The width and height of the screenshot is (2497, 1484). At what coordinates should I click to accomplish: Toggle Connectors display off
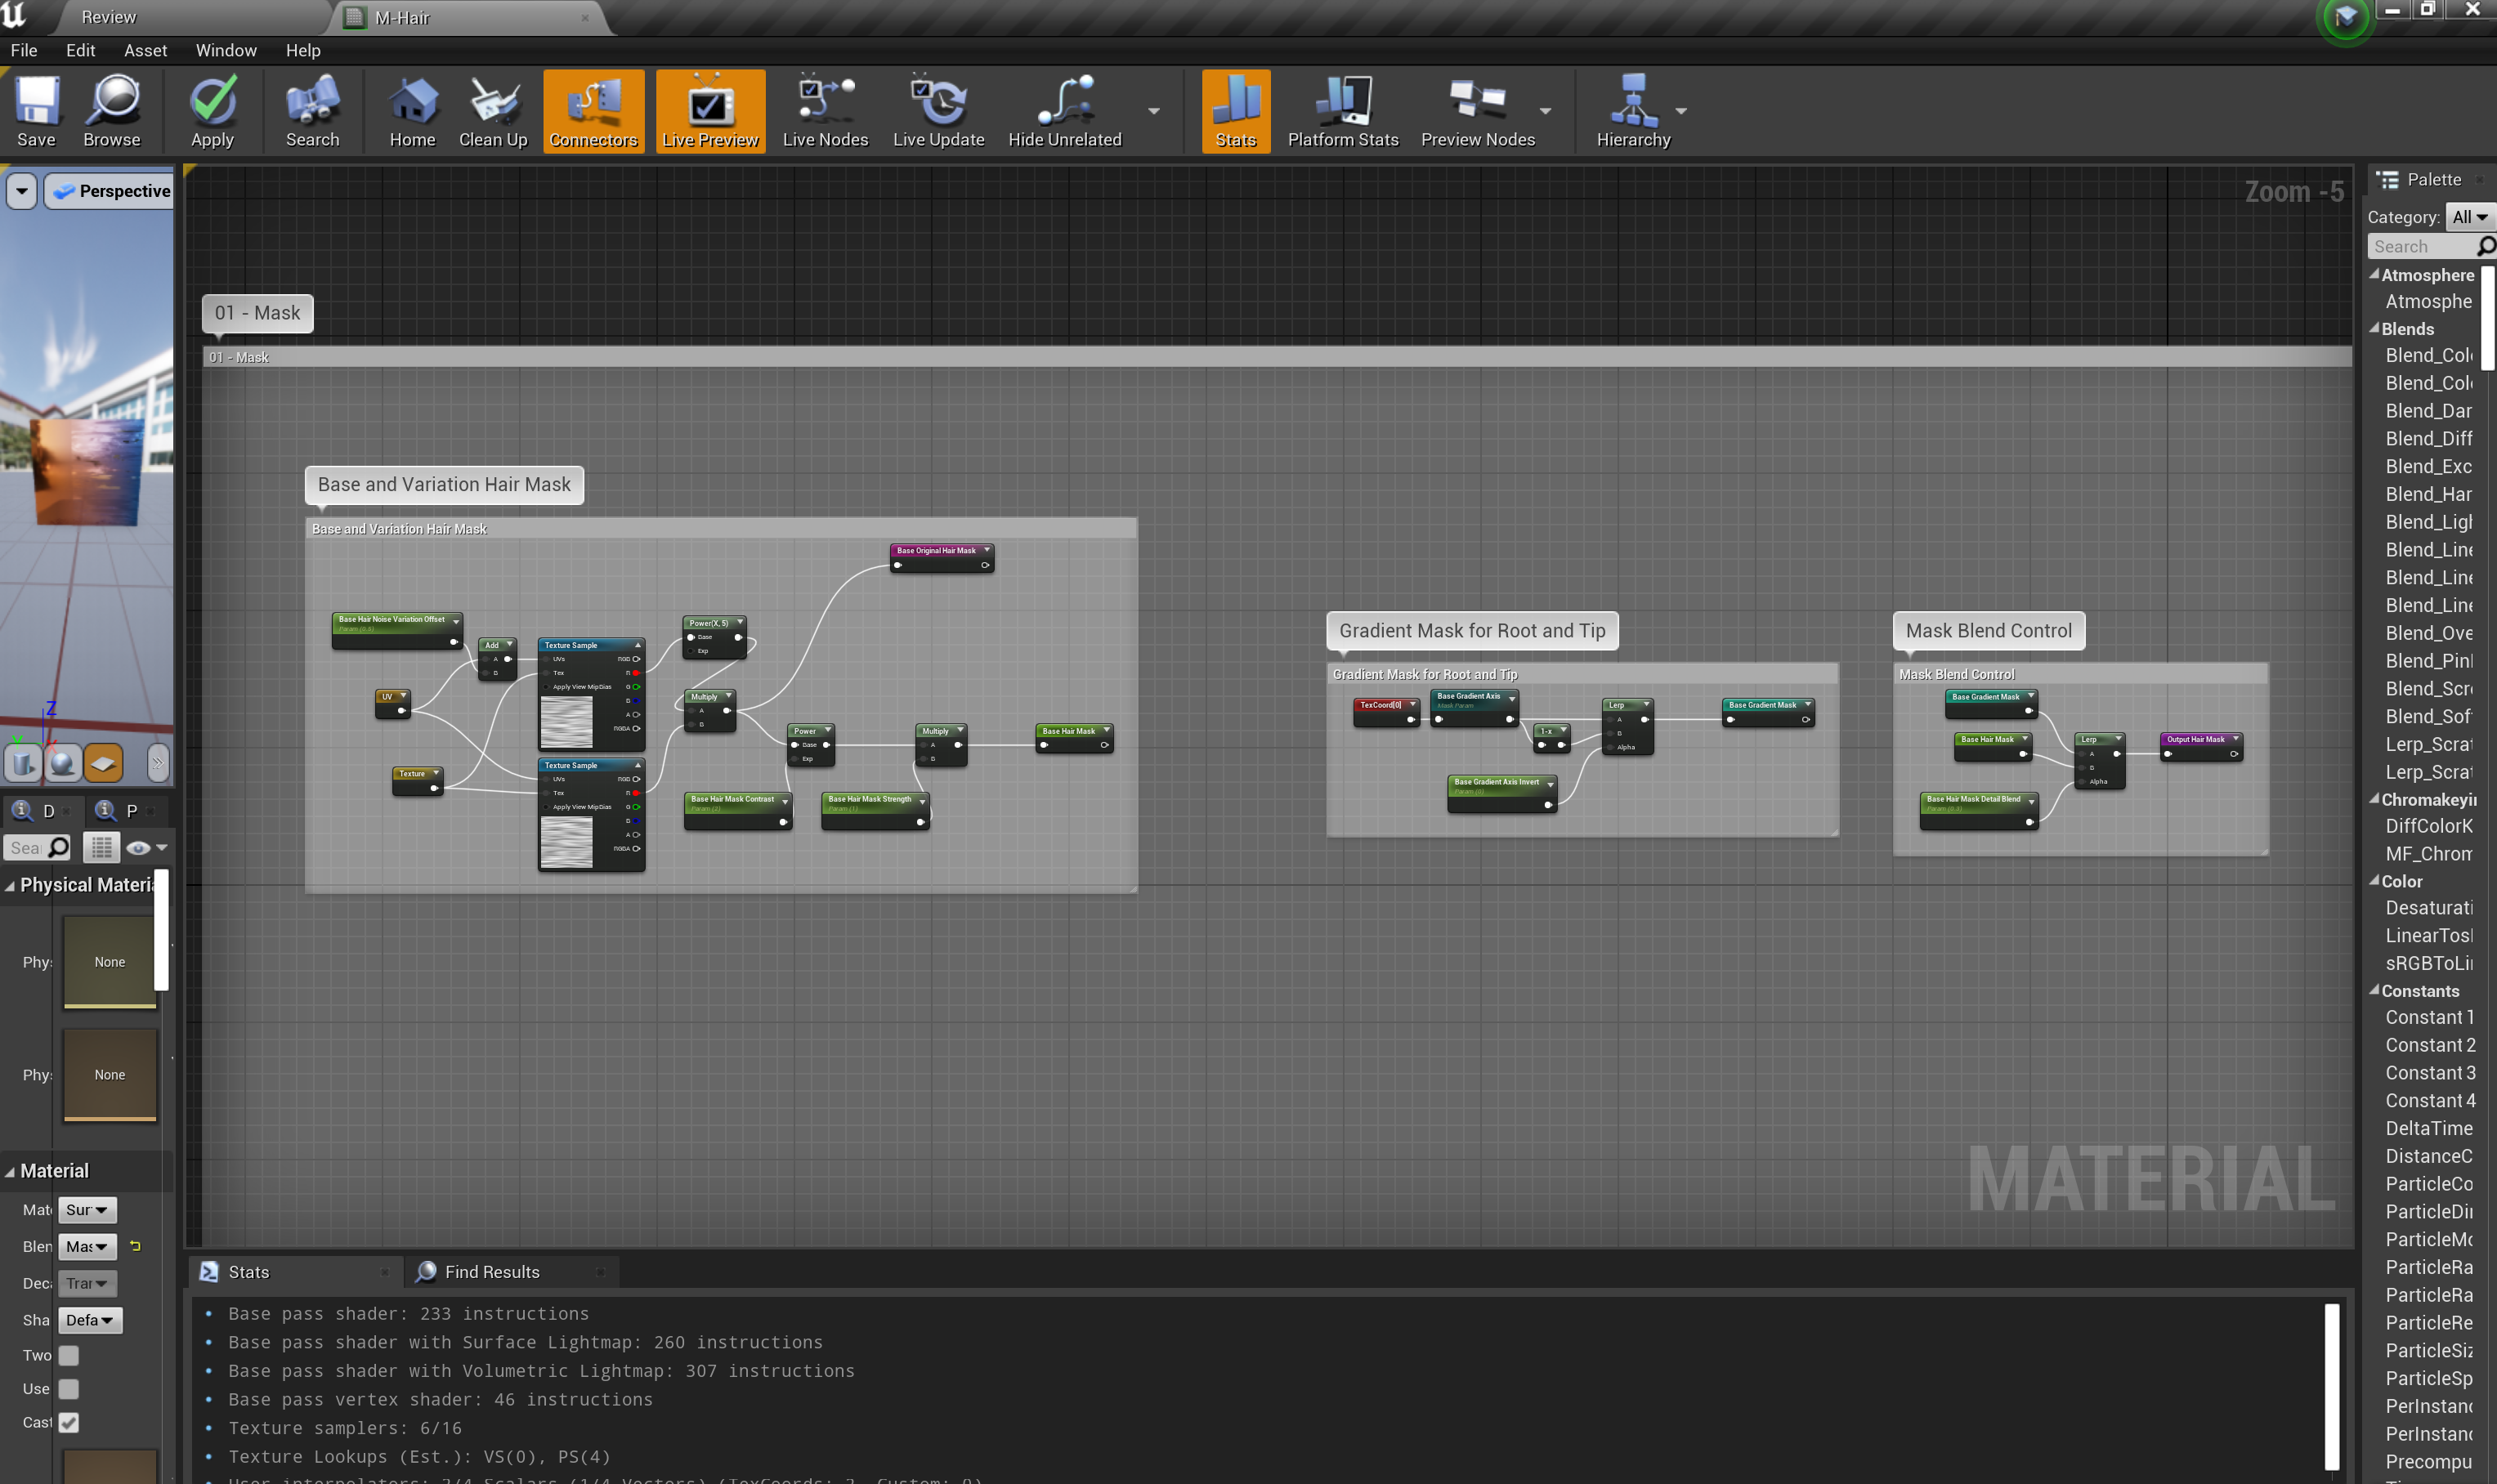click(593, 111)
